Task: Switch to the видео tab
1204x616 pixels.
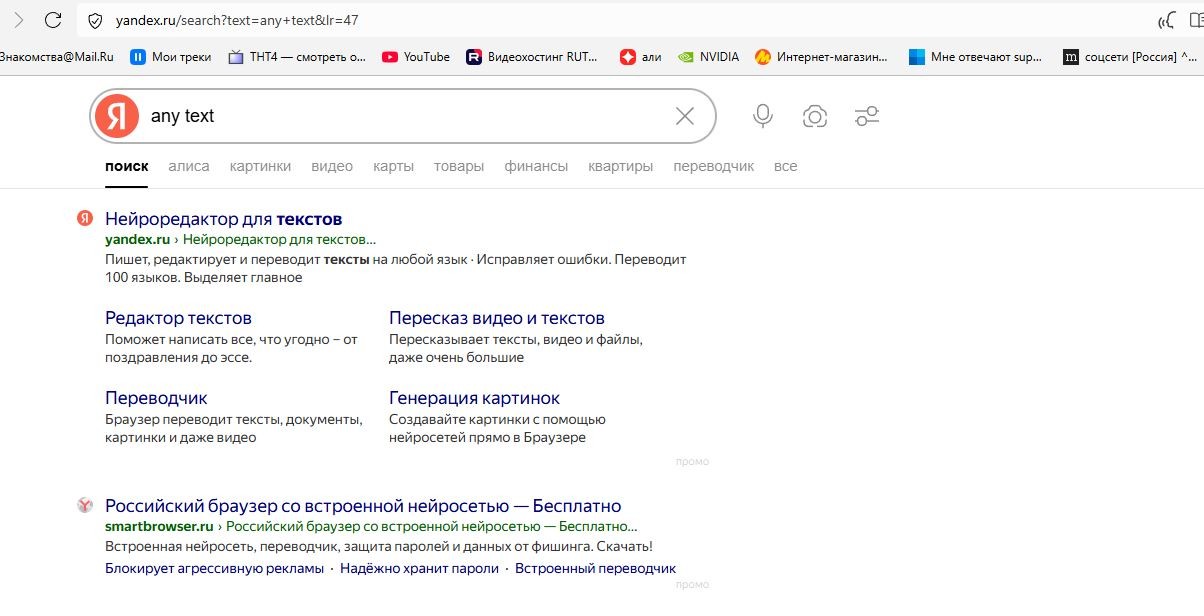Action: click(332, 166)
